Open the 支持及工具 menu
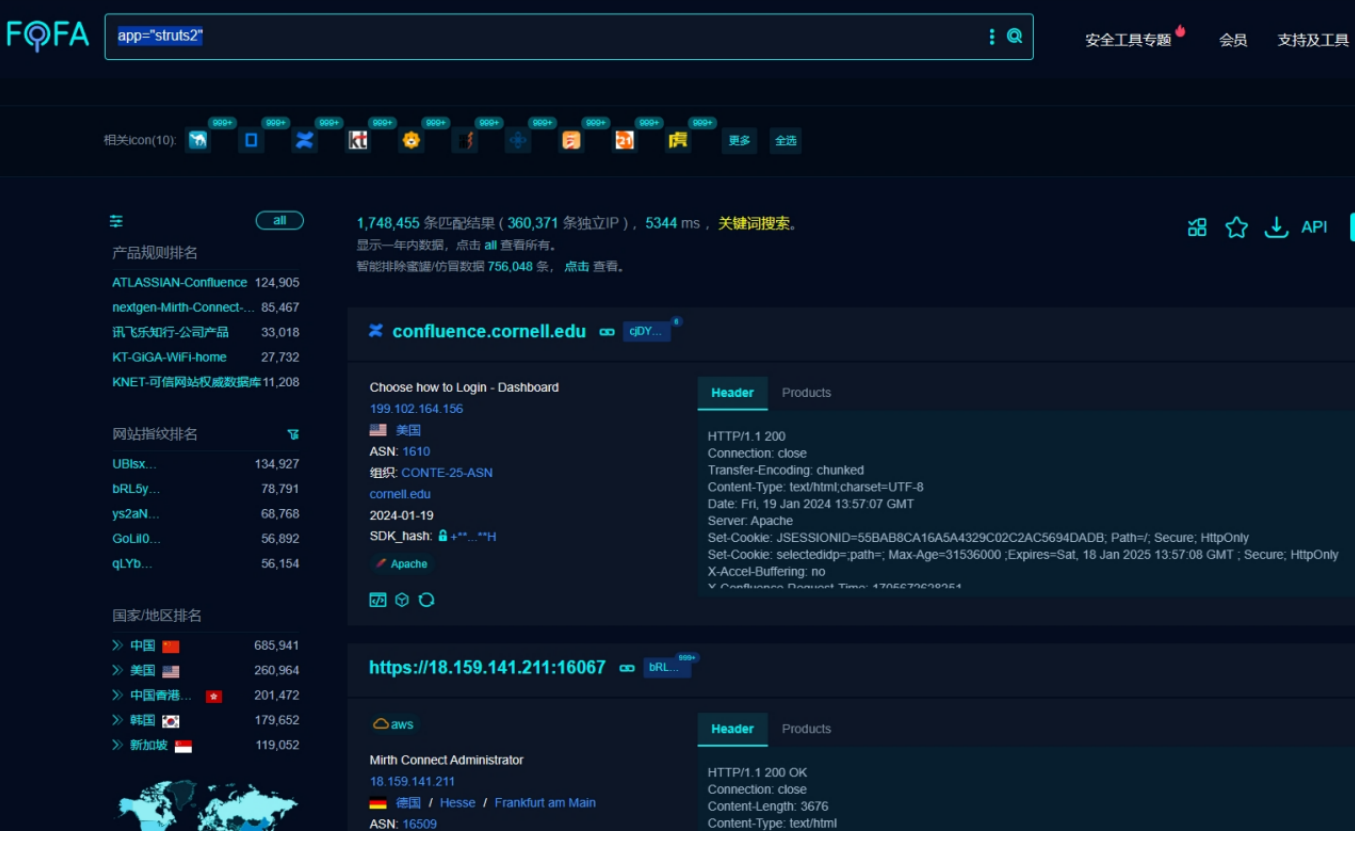Image resolution: width=1355 pixels, height=842 pixels. 1313,40
